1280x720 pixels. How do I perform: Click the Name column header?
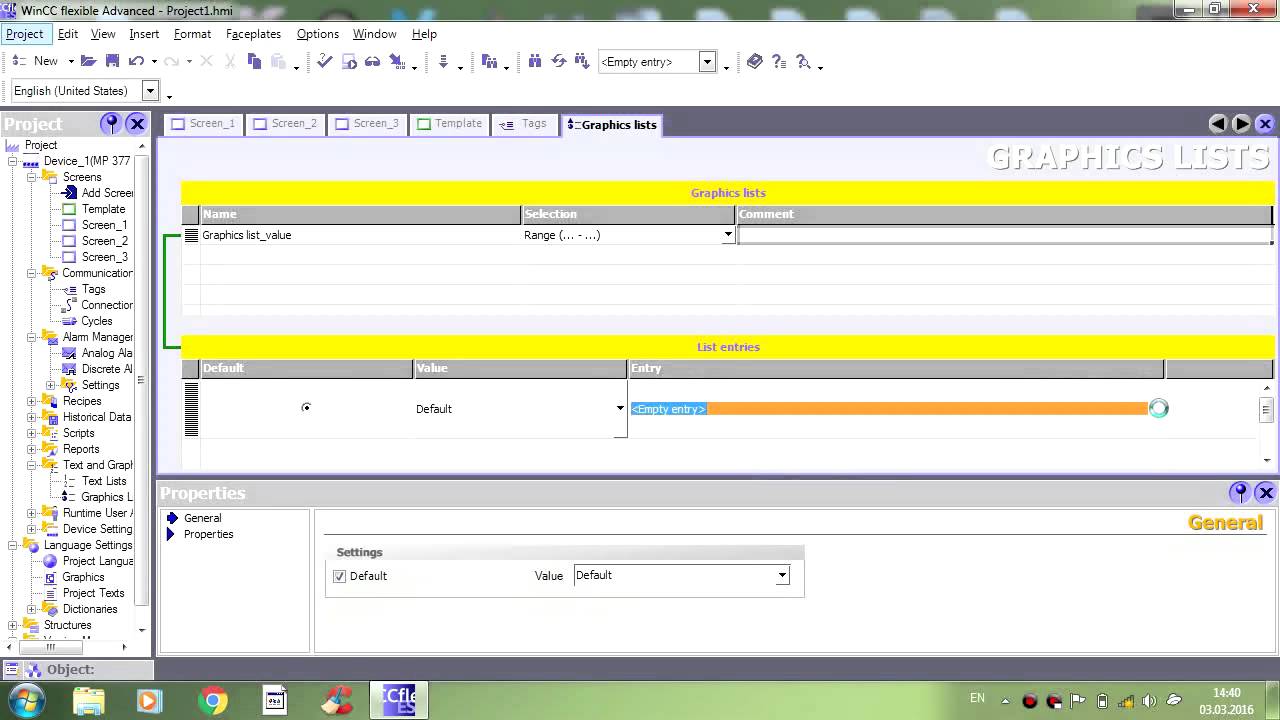[x=360, y=214]
